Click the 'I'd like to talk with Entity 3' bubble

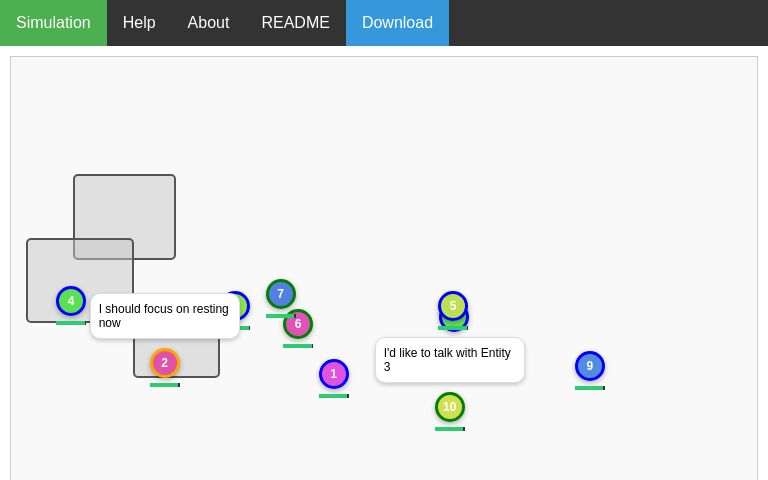[x=449, y=360]
